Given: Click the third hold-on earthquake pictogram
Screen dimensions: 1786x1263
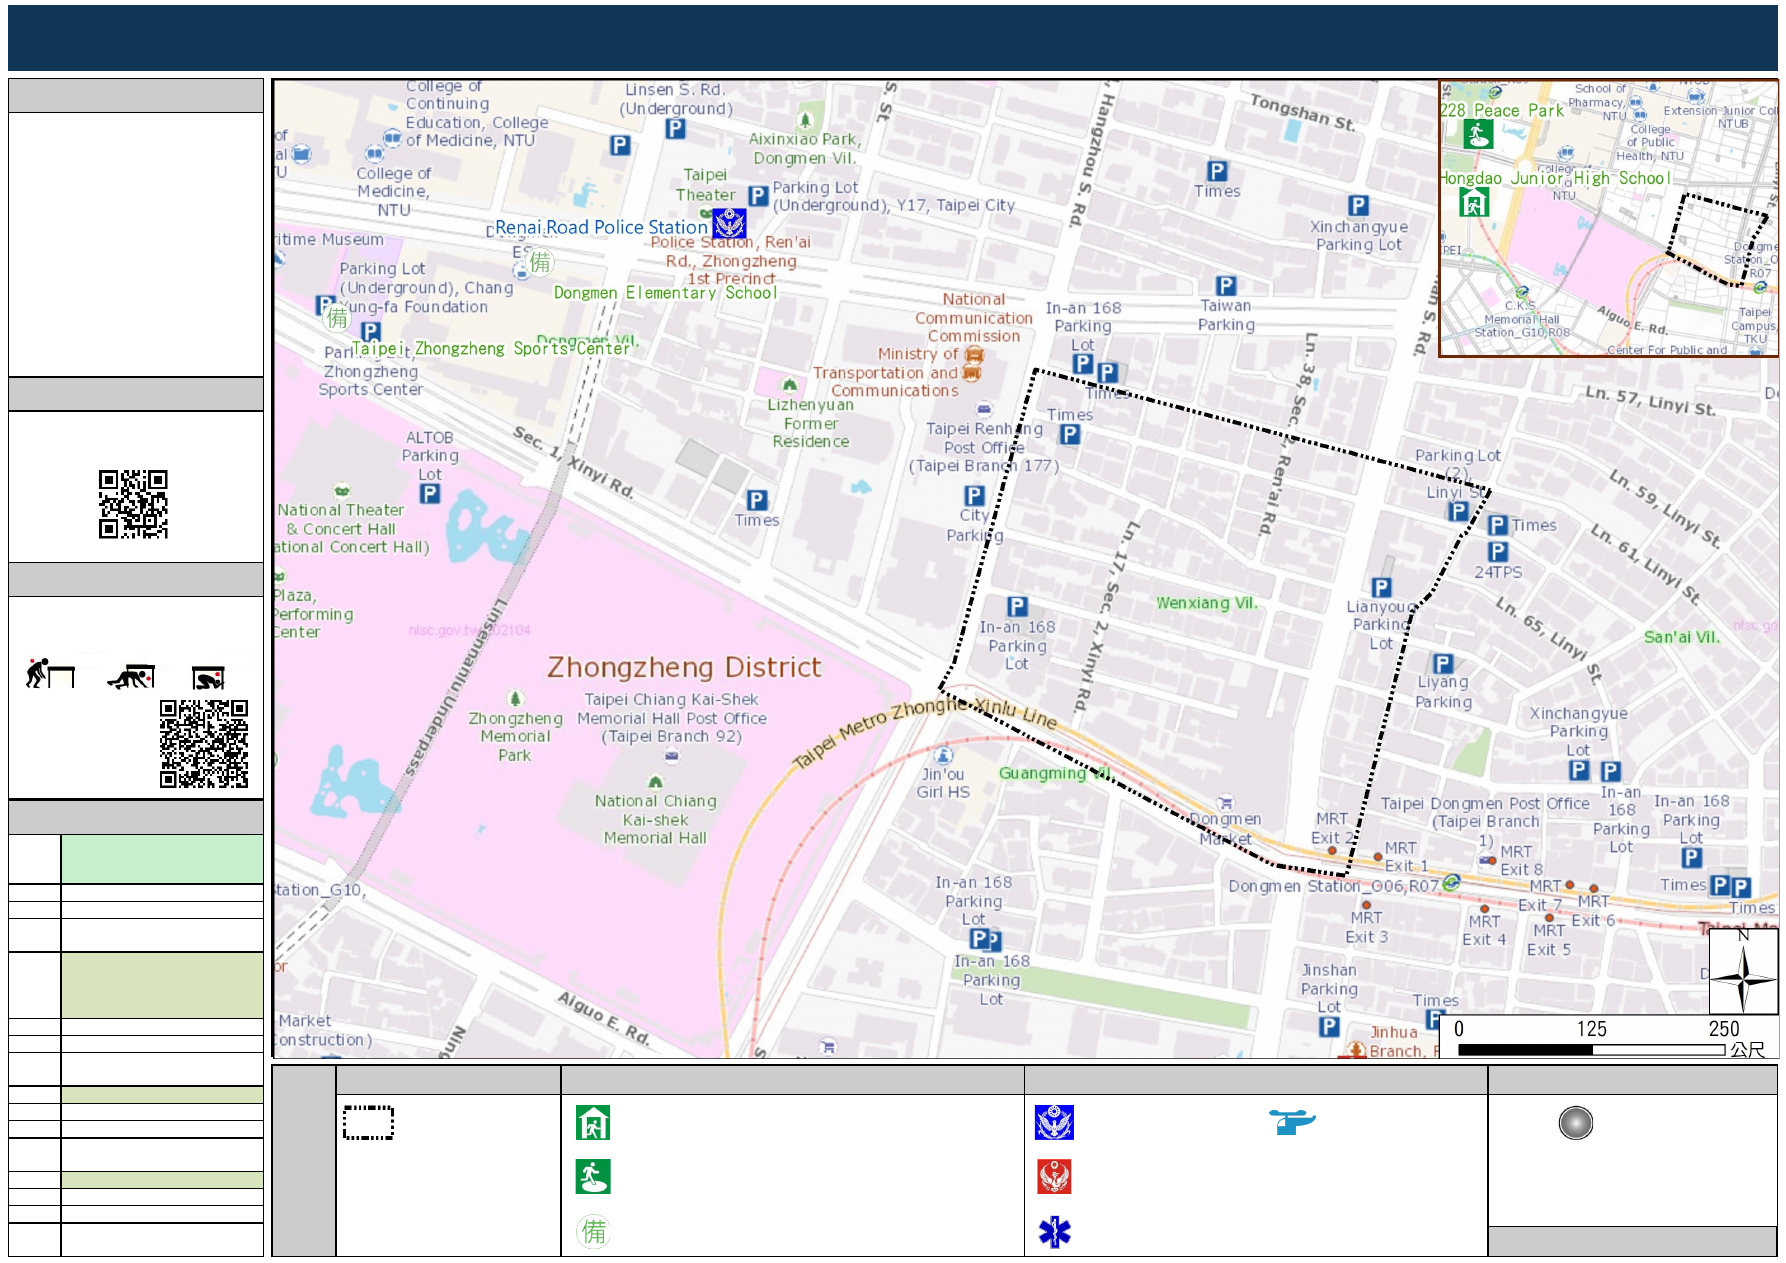Looking at the screenshot, I should coord(208,678).
